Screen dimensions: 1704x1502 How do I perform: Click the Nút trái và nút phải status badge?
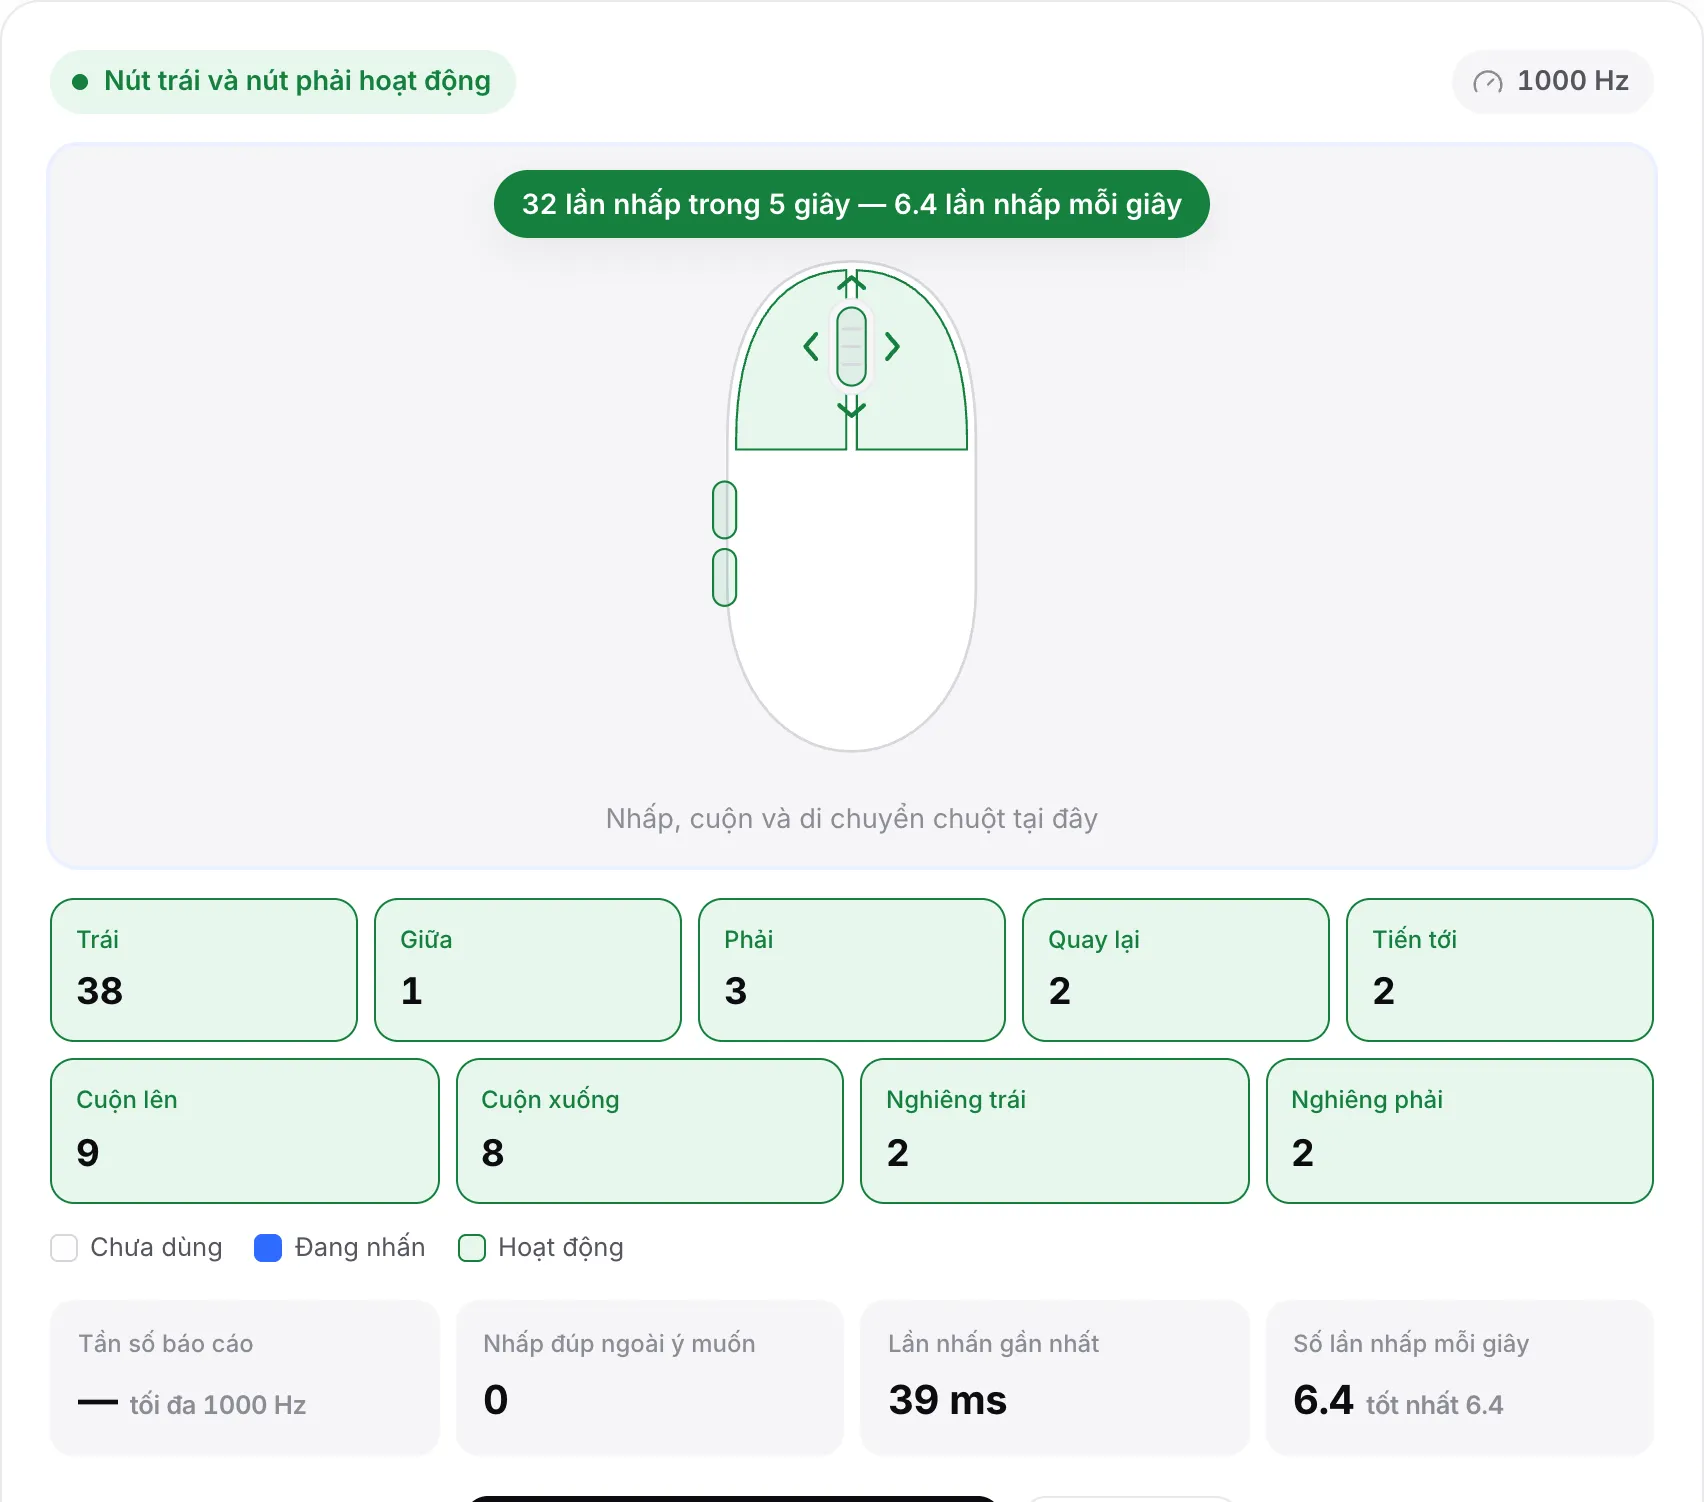(283, 82)
